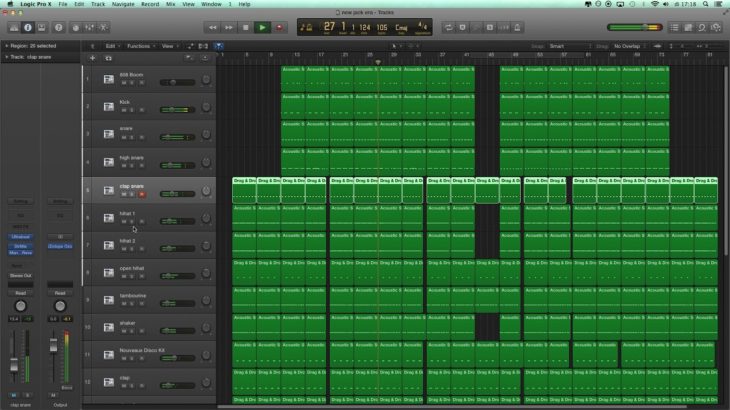Image resolution: width=730 pixels, height=410 pixels.
Task: Click the Stop transport button
Action: click(245, 27)
